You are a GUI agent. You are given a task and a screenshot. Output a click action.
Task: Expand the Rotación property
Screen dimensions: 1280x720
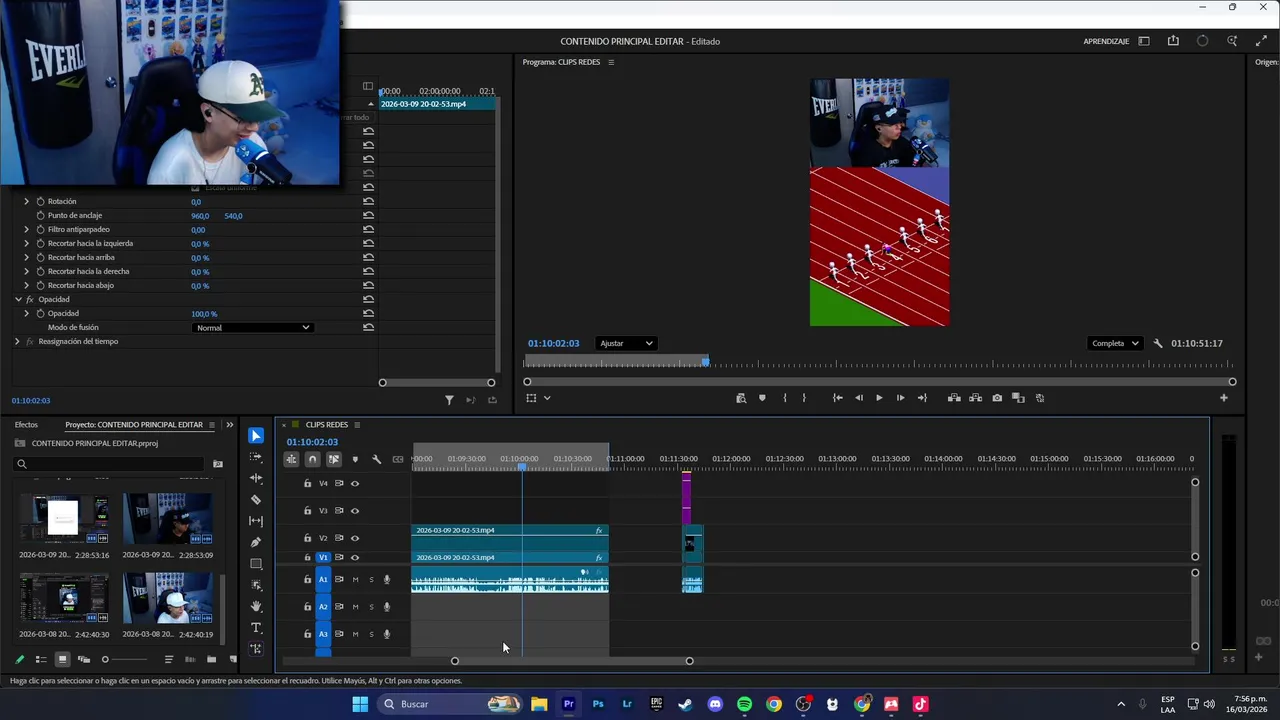click(x=27, y=201)
